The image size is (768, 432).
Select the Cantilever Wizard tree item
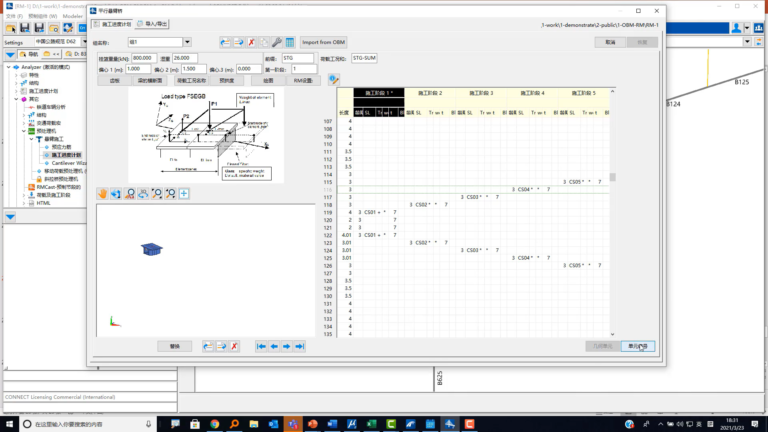pyautogui.click(x=68, y=163)
